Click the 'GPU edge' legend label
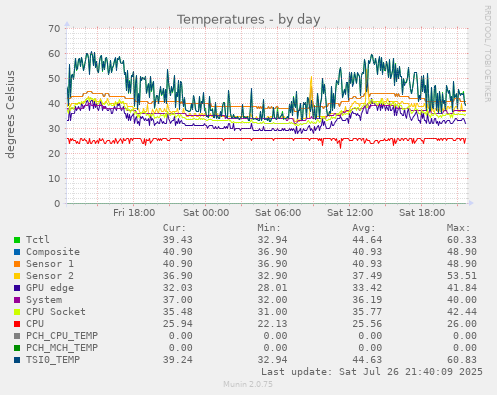This screenshot has width=497, height=395. pos(50,288)
